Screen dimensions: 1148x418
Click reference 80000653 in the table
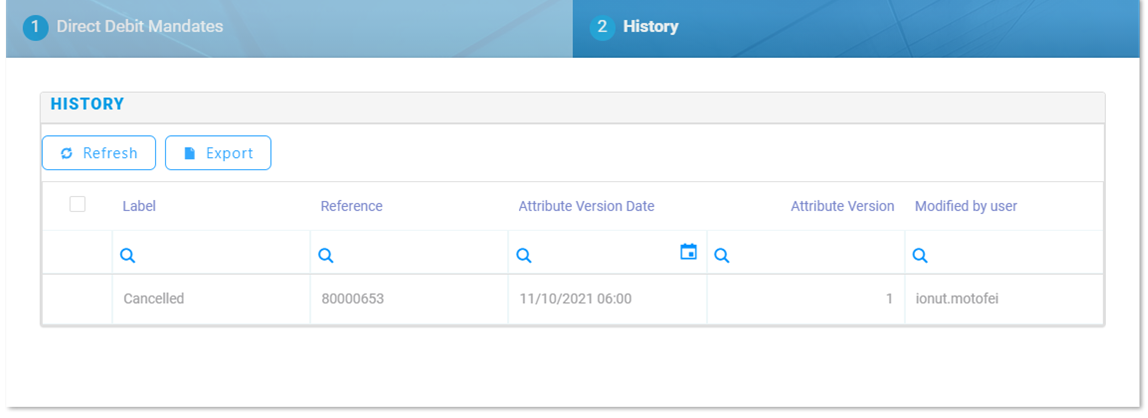[x=352, y=298]
